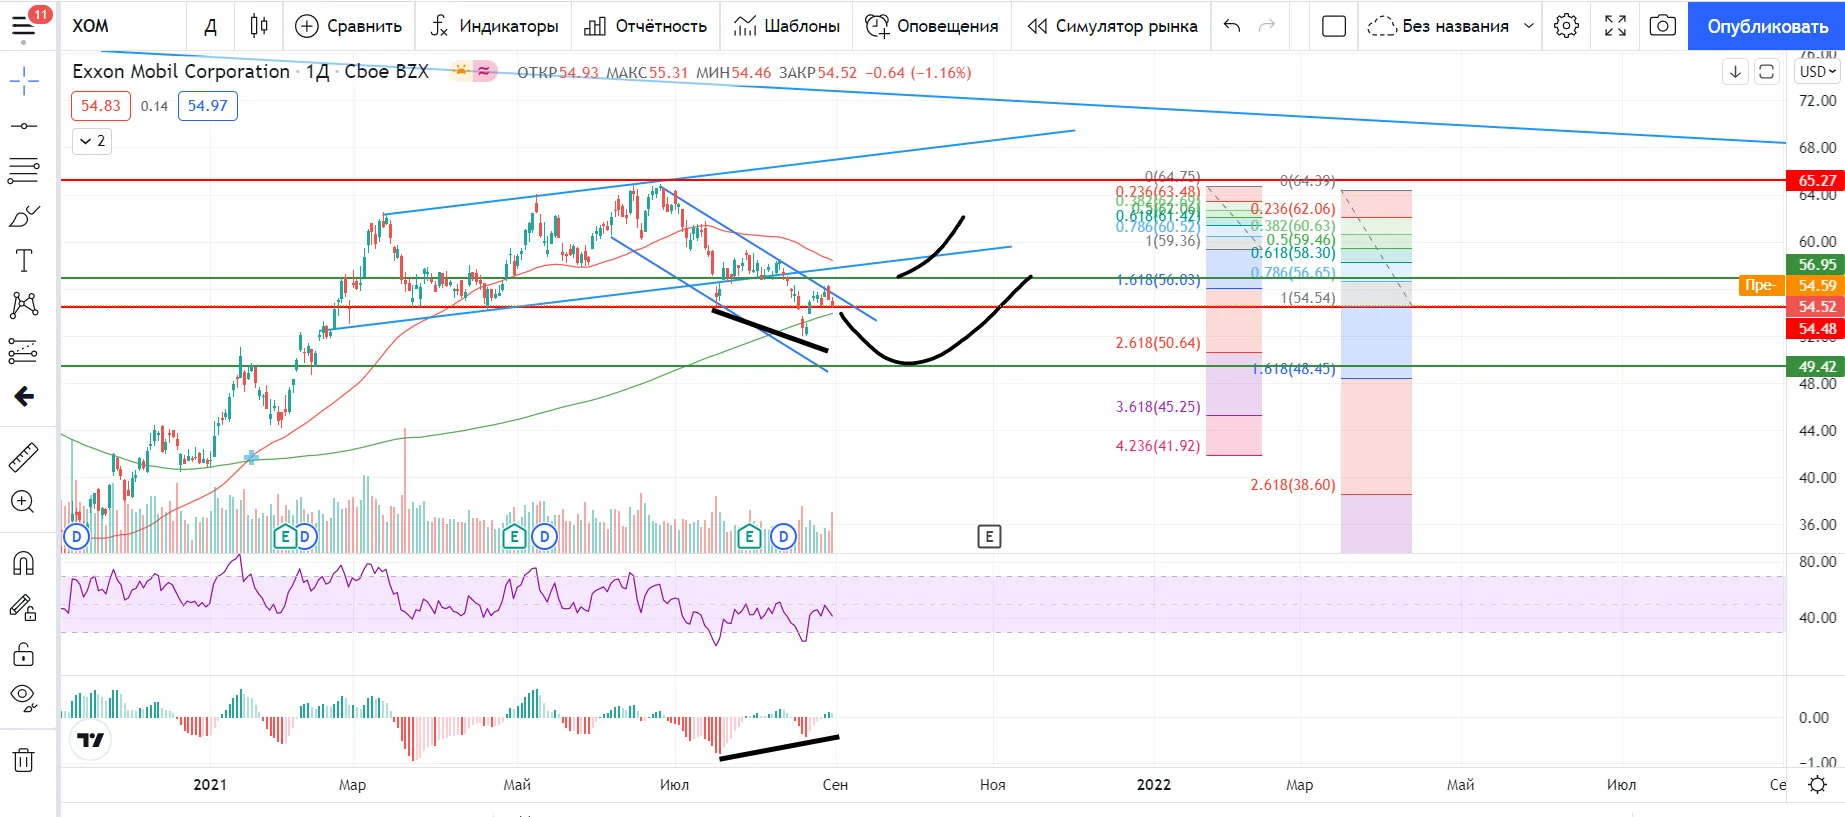
Task: Expand the collapsed indicators legend showing 2
Action: pos(91,141)
